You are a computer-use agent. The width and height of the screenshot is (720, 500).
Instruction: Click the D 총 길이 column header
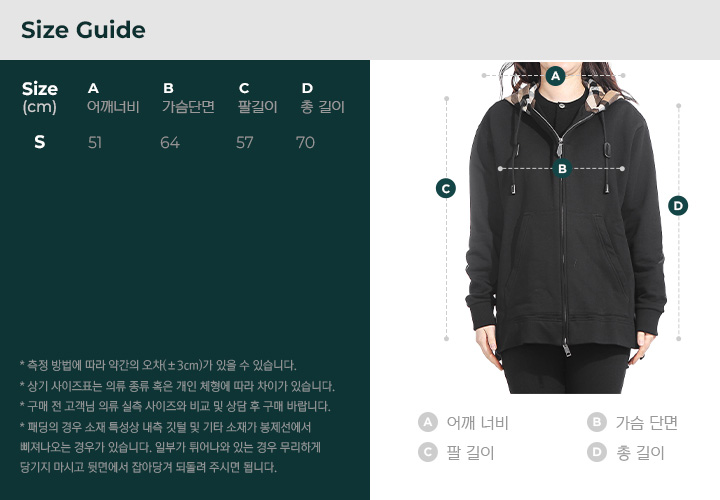click(x=322, y=98)
